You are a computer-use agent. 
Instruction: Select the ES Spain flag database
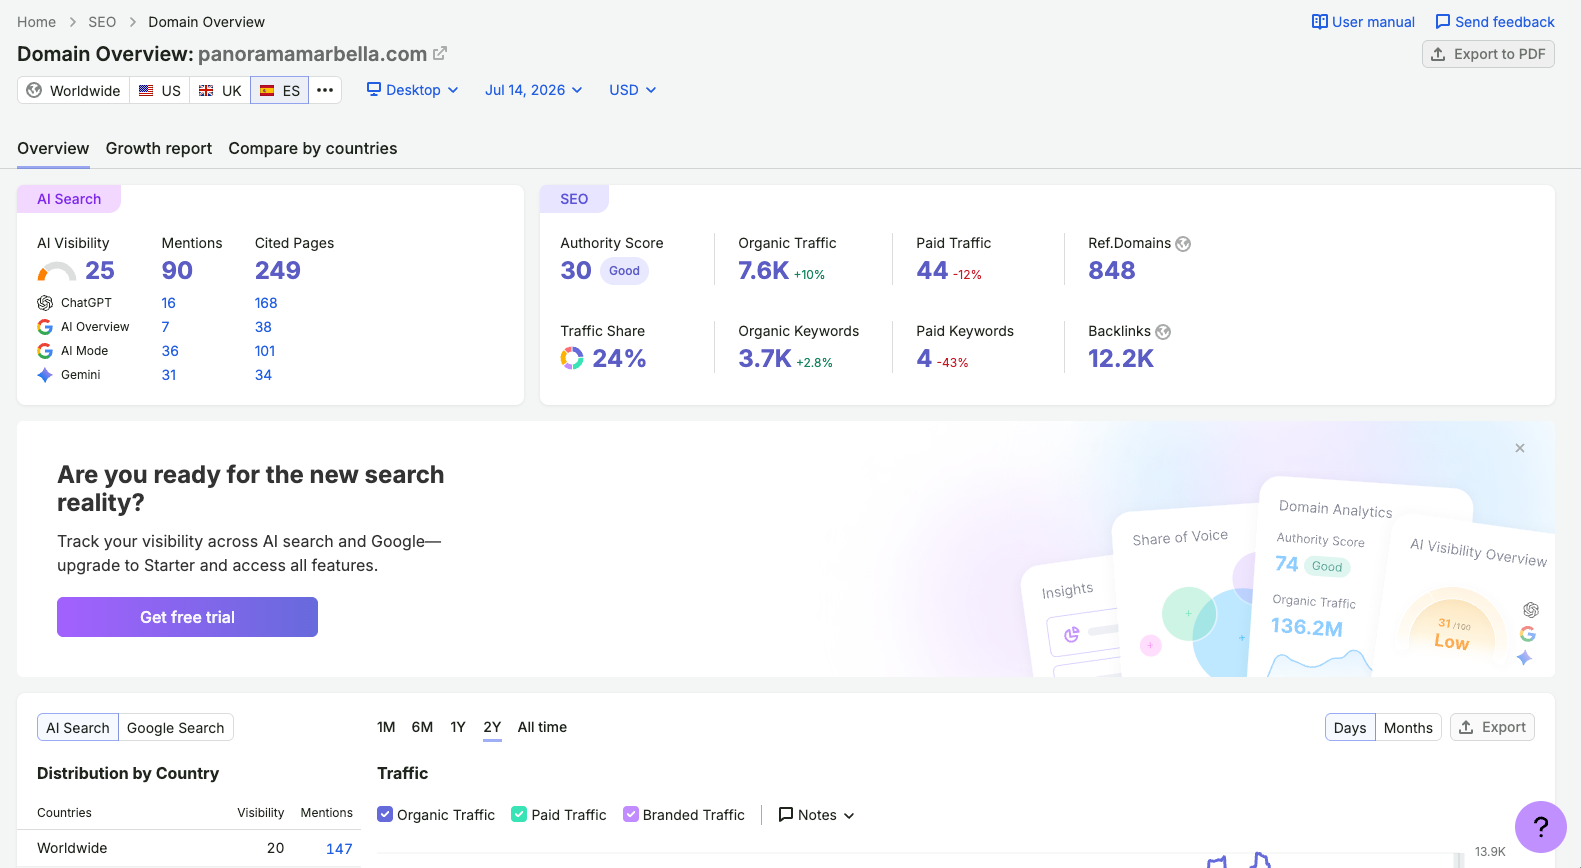(x=280, y=90)
